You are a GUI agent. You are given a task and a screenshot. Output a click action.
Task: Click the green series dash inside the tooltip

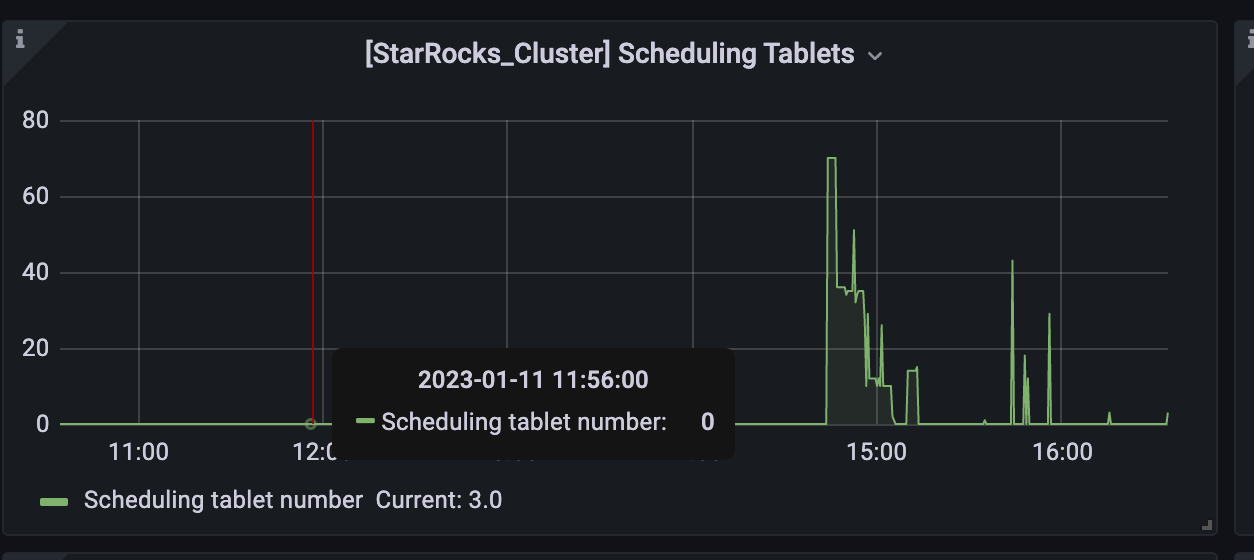[365, 422]
